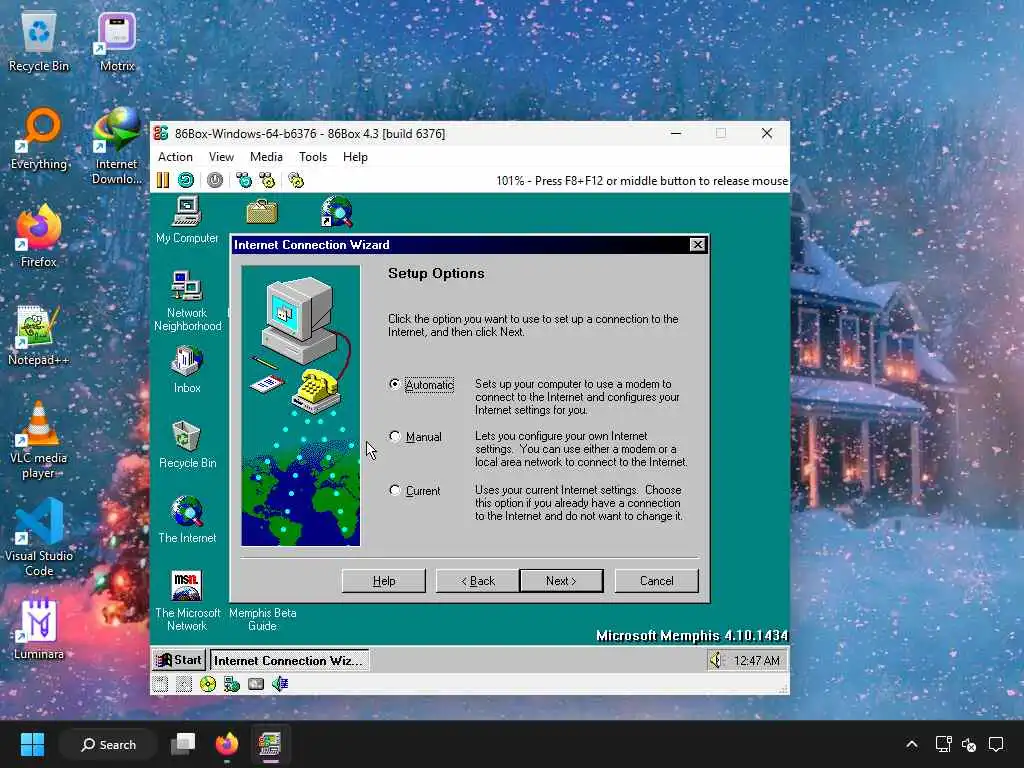Open the Action menu
This screenshot has width=1024, height=768.
(175, 157)
